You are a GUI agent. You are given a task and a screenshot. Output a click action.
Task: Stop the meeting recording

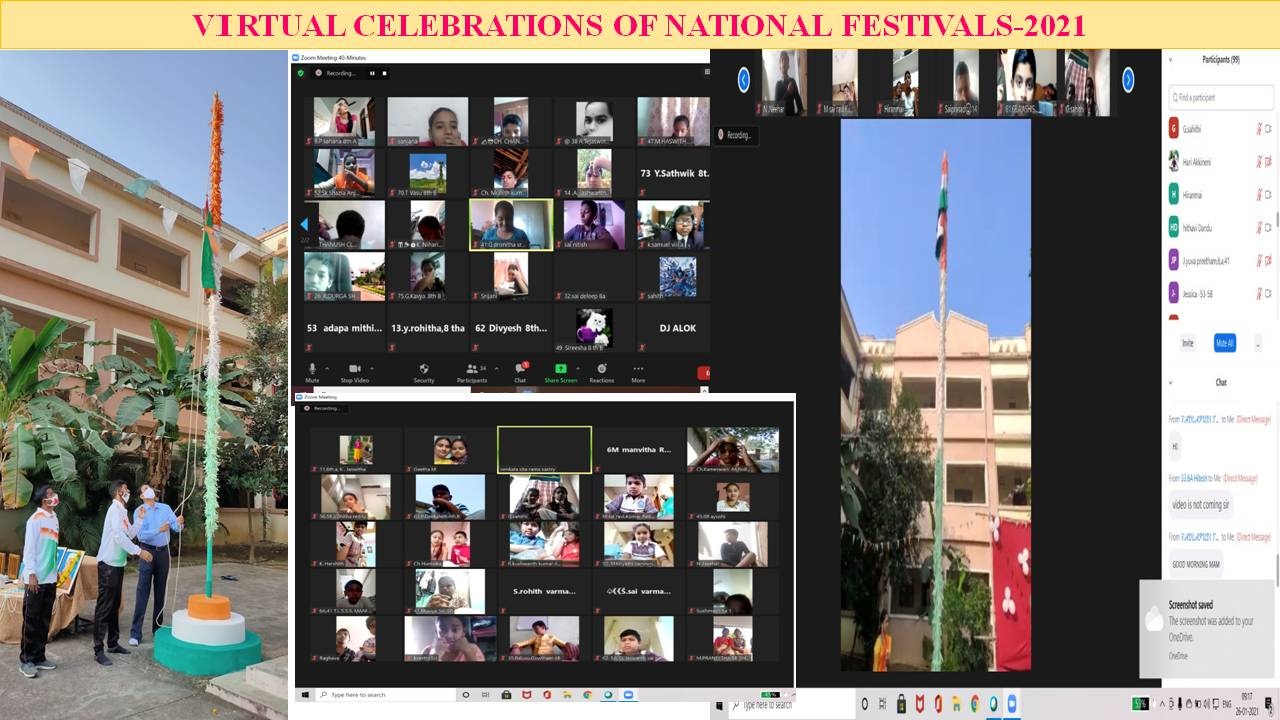coord(384,73)
